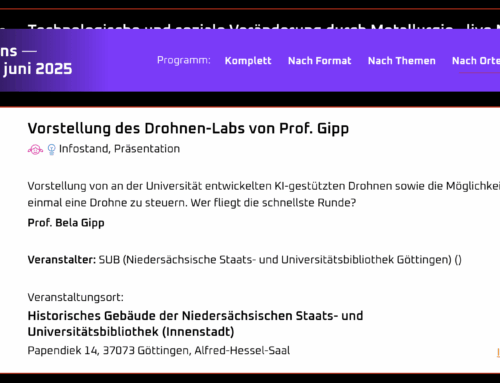Click the event title Vorstellung des Drohnen-Labs
The image size is (500, 383).
coord(188,128)
